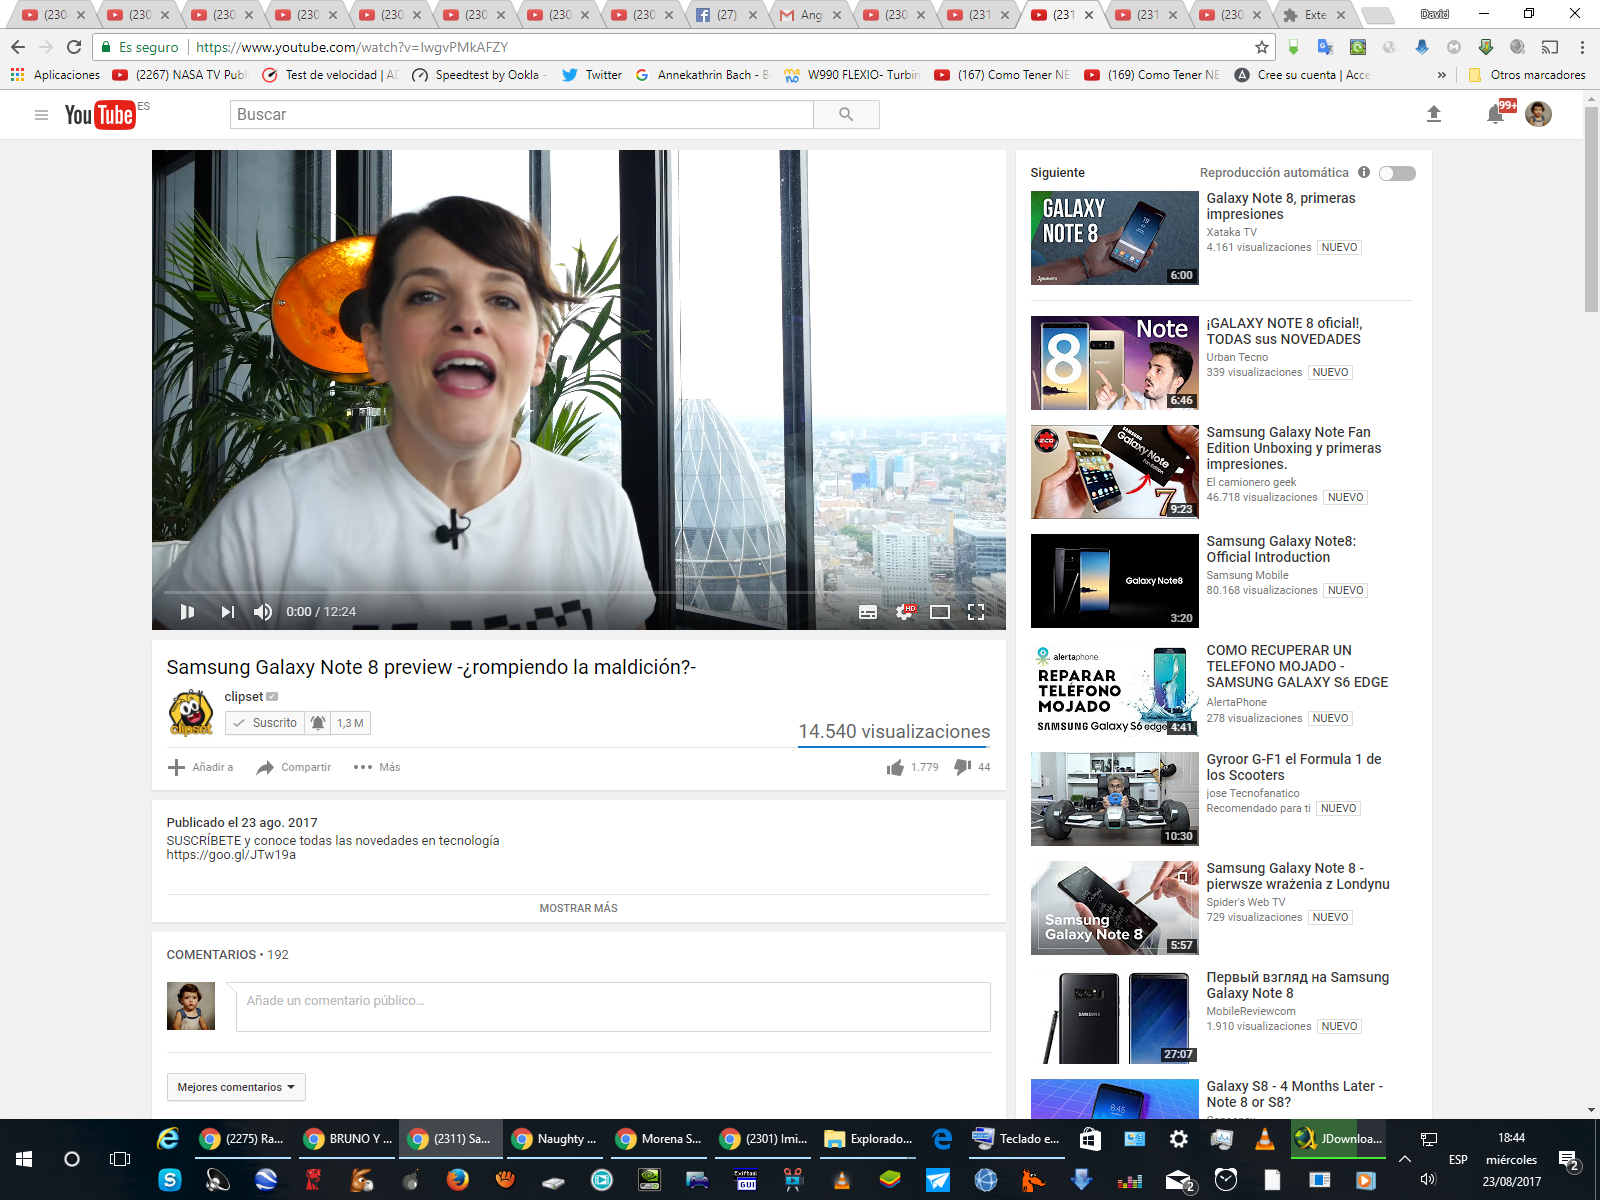Open YouTube notifications bell
Screen dimensions: 1600x1200
(x=1495, y=115)
